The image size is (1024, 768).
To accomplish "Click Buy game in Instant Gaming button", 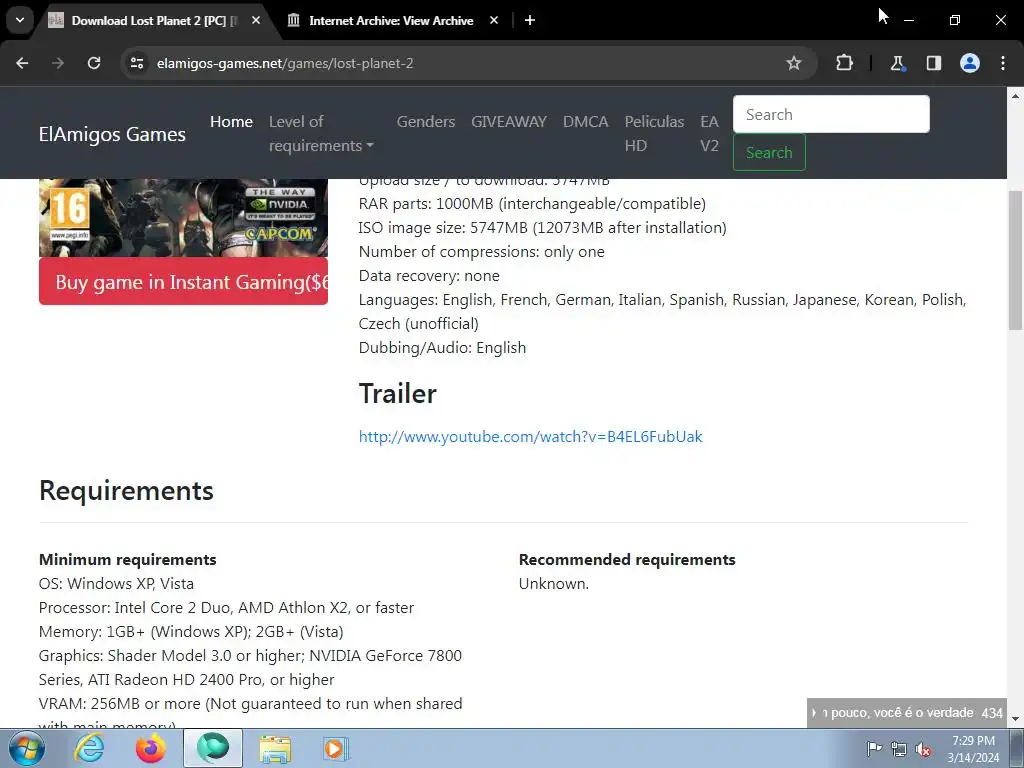I will [184, 281].
